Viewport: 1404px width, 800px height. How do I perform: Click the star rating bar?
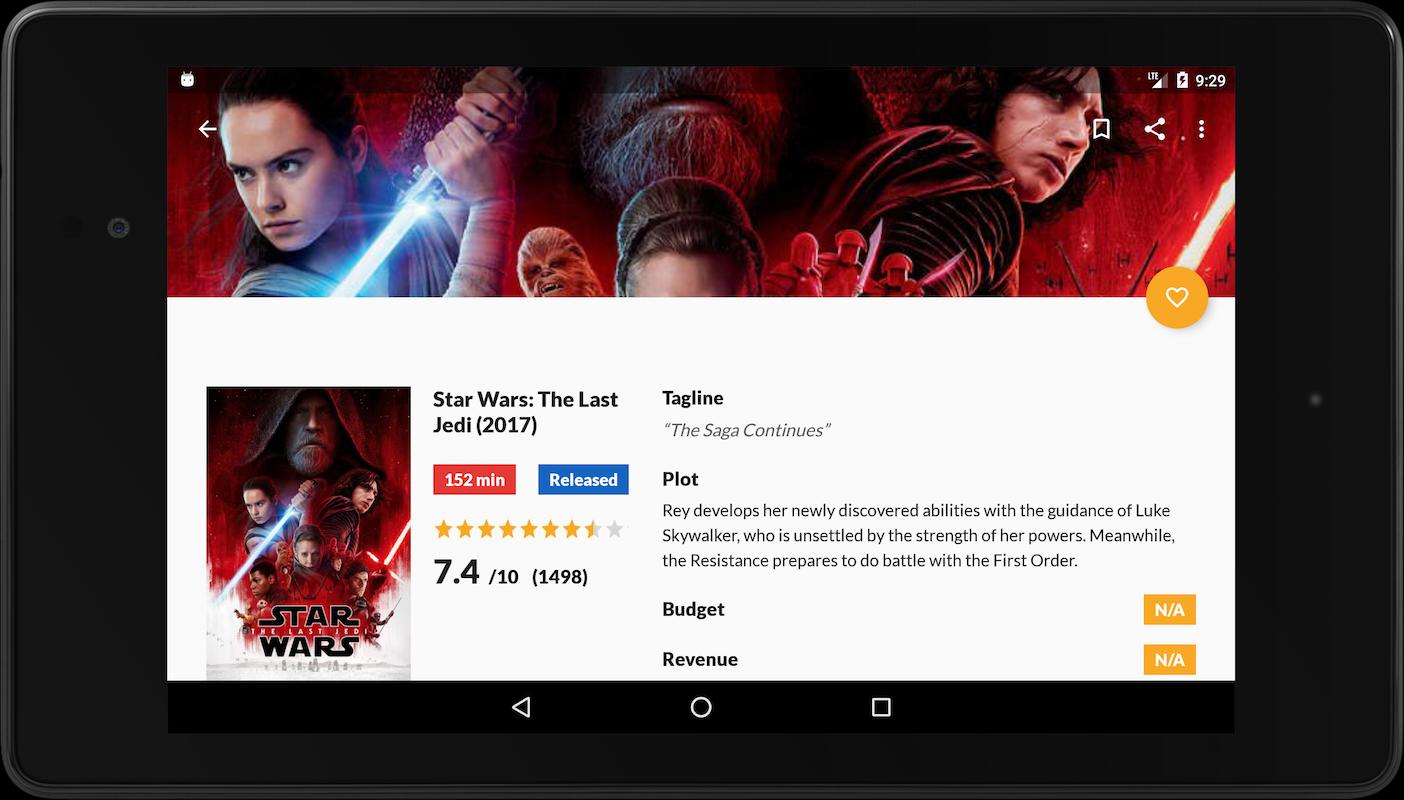tap(528, 529)
